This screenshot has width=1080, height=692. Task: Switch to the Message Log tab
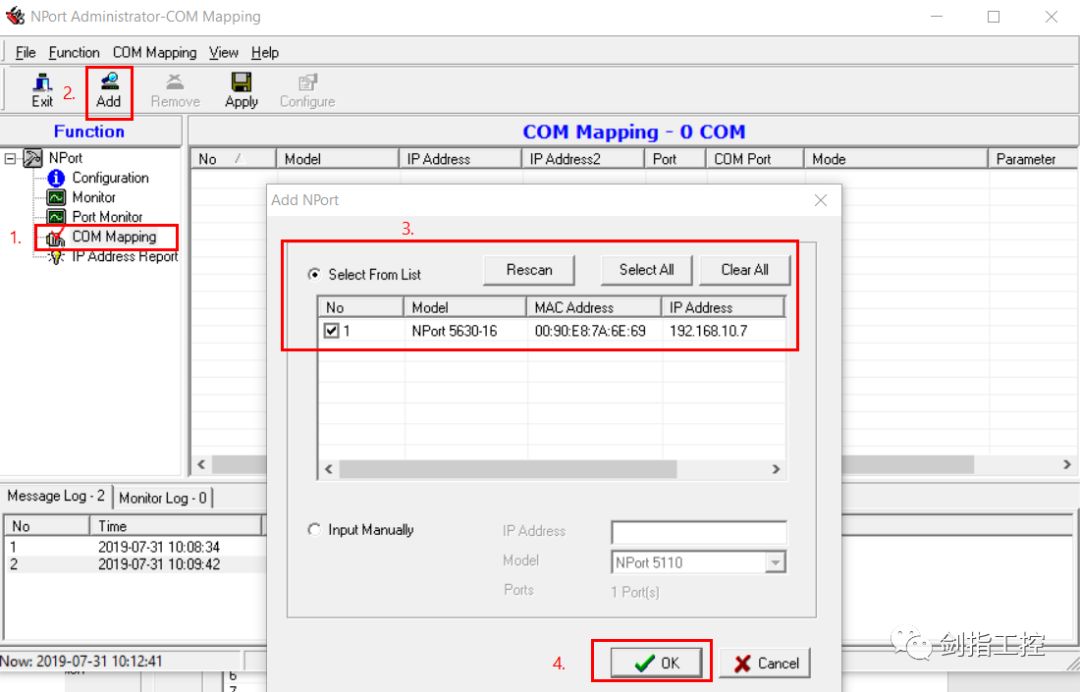(56, 496)
